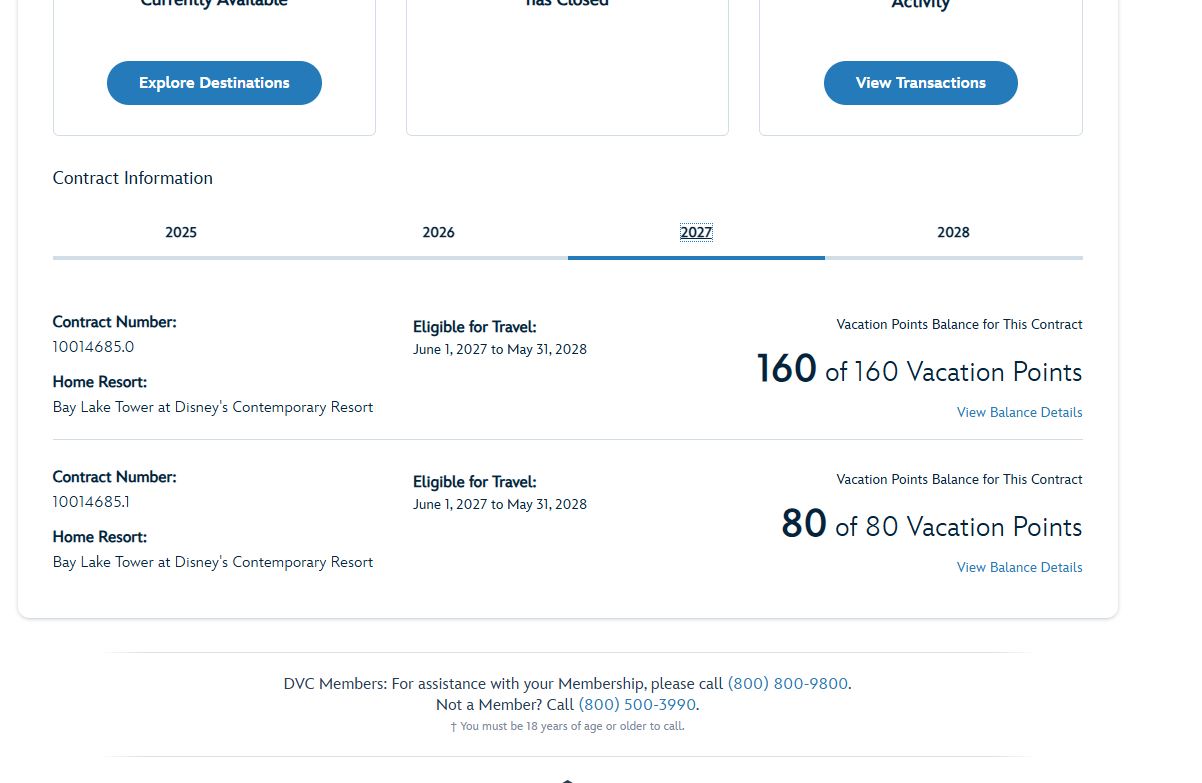
Task: Switch to the 2025 tab
Action: point(181,233)
